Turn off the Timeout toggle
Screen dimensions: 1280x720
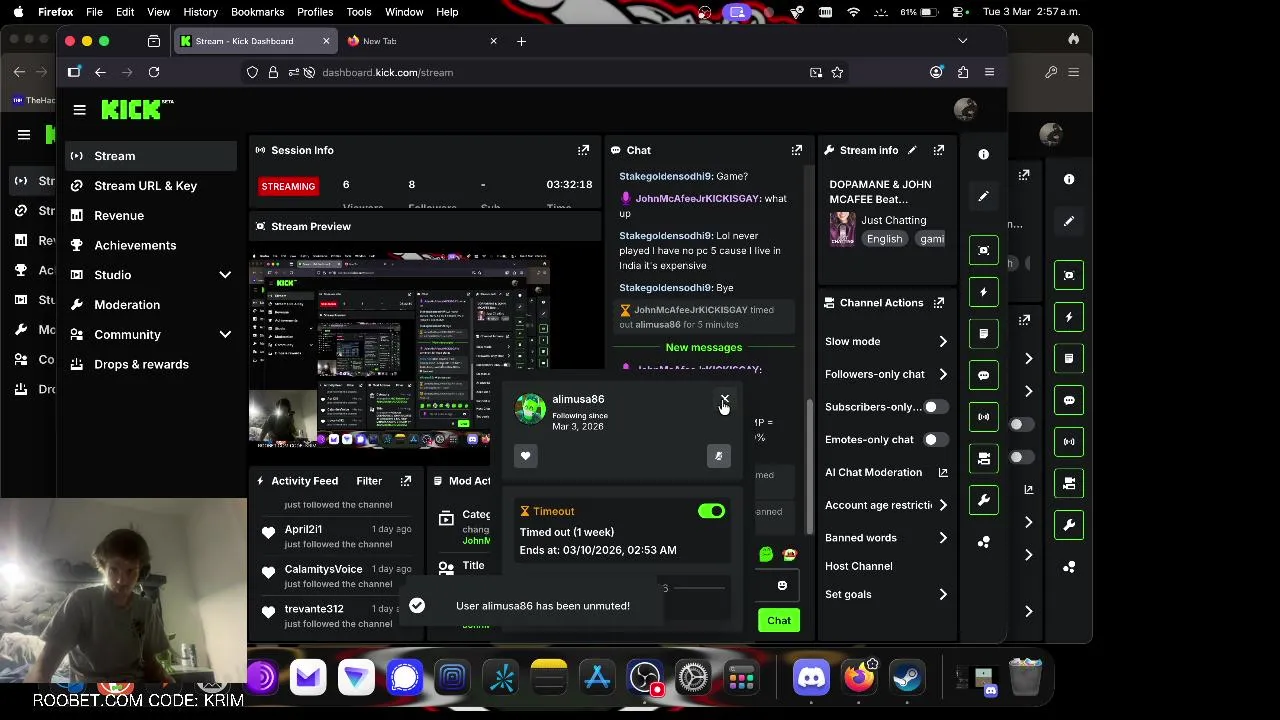pos(712,511)
